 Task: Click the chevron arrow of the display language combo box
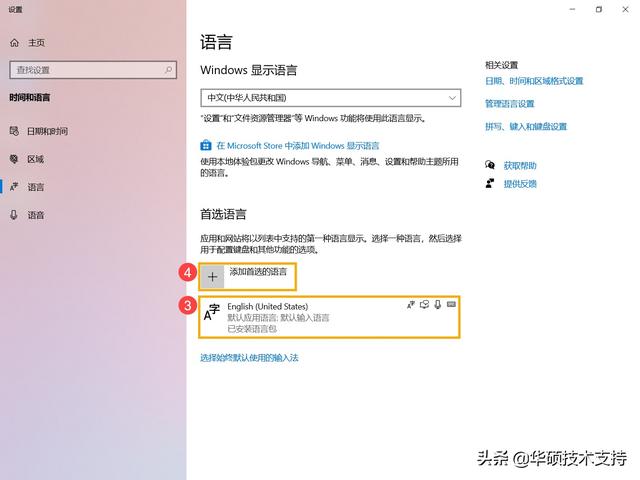pyautogui.click(x=452, y=98)
